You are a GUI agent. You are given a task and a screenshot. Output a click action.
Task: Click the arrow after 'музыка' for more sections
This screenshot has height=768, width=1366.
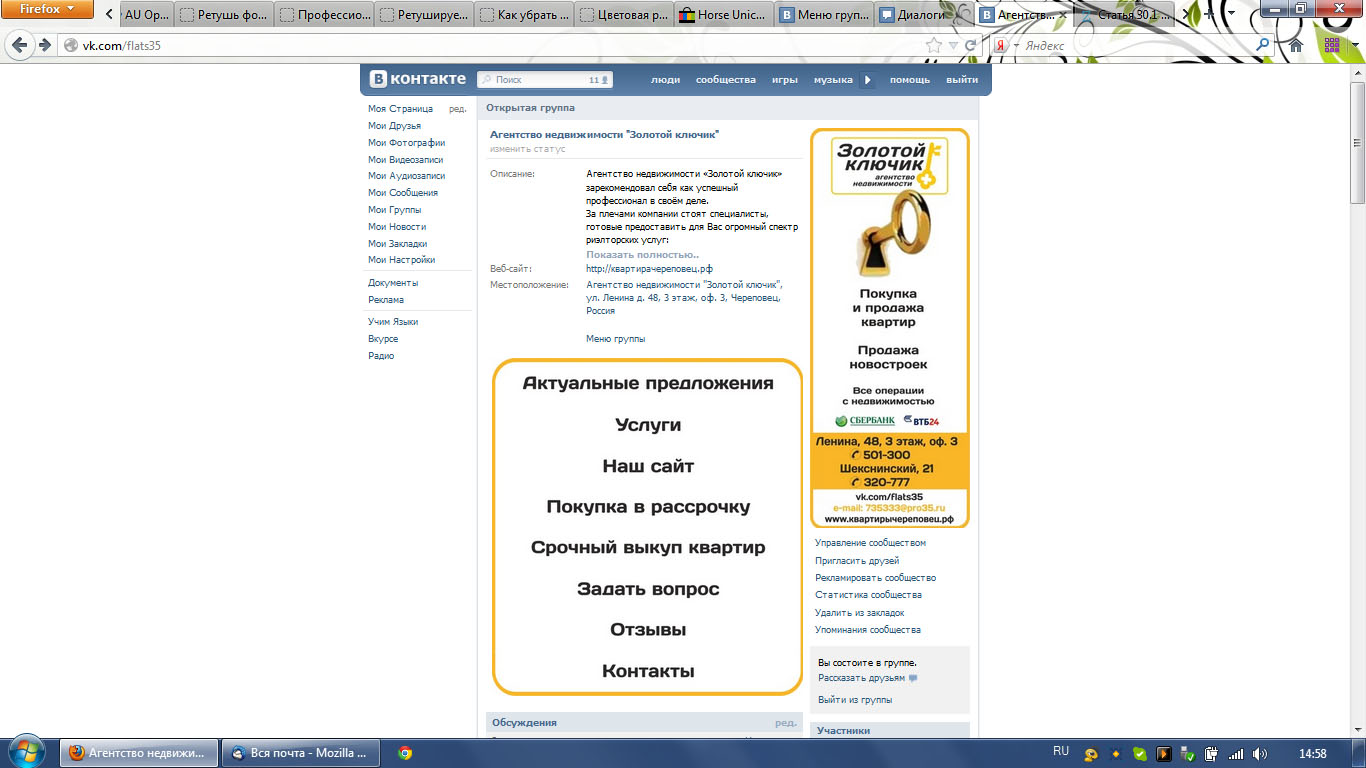[x=866, y=79]
